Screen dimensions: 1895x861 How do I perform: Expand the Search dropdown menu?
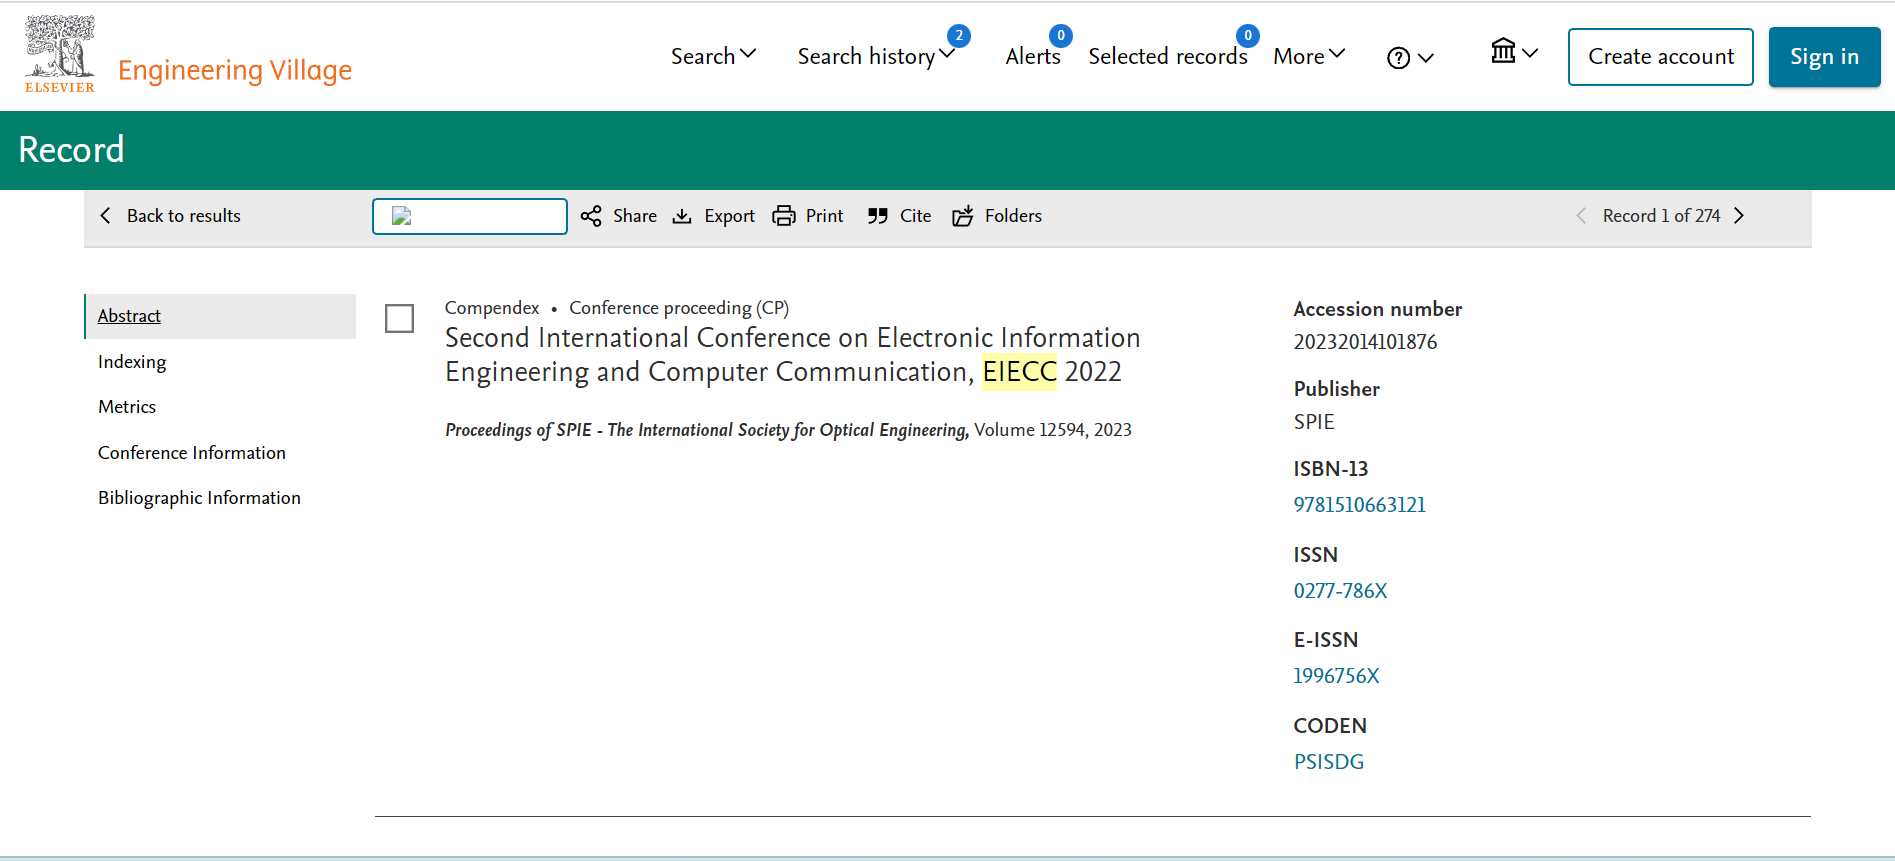713,56
